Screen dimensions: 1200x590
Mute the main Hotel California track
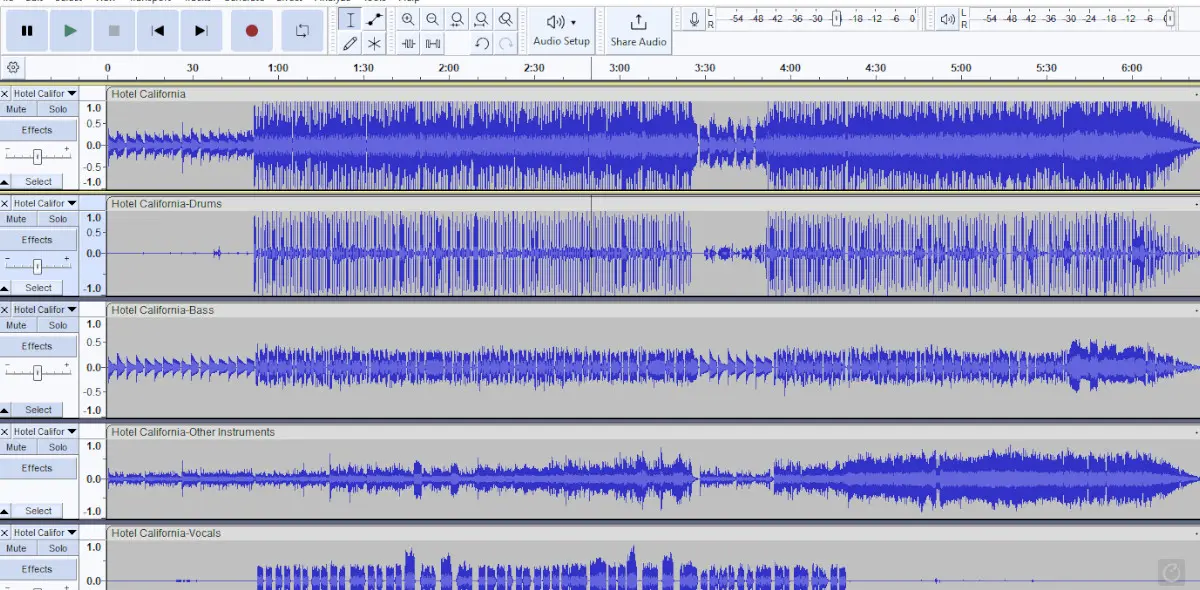pyautogui.click(x=17, y=109)
